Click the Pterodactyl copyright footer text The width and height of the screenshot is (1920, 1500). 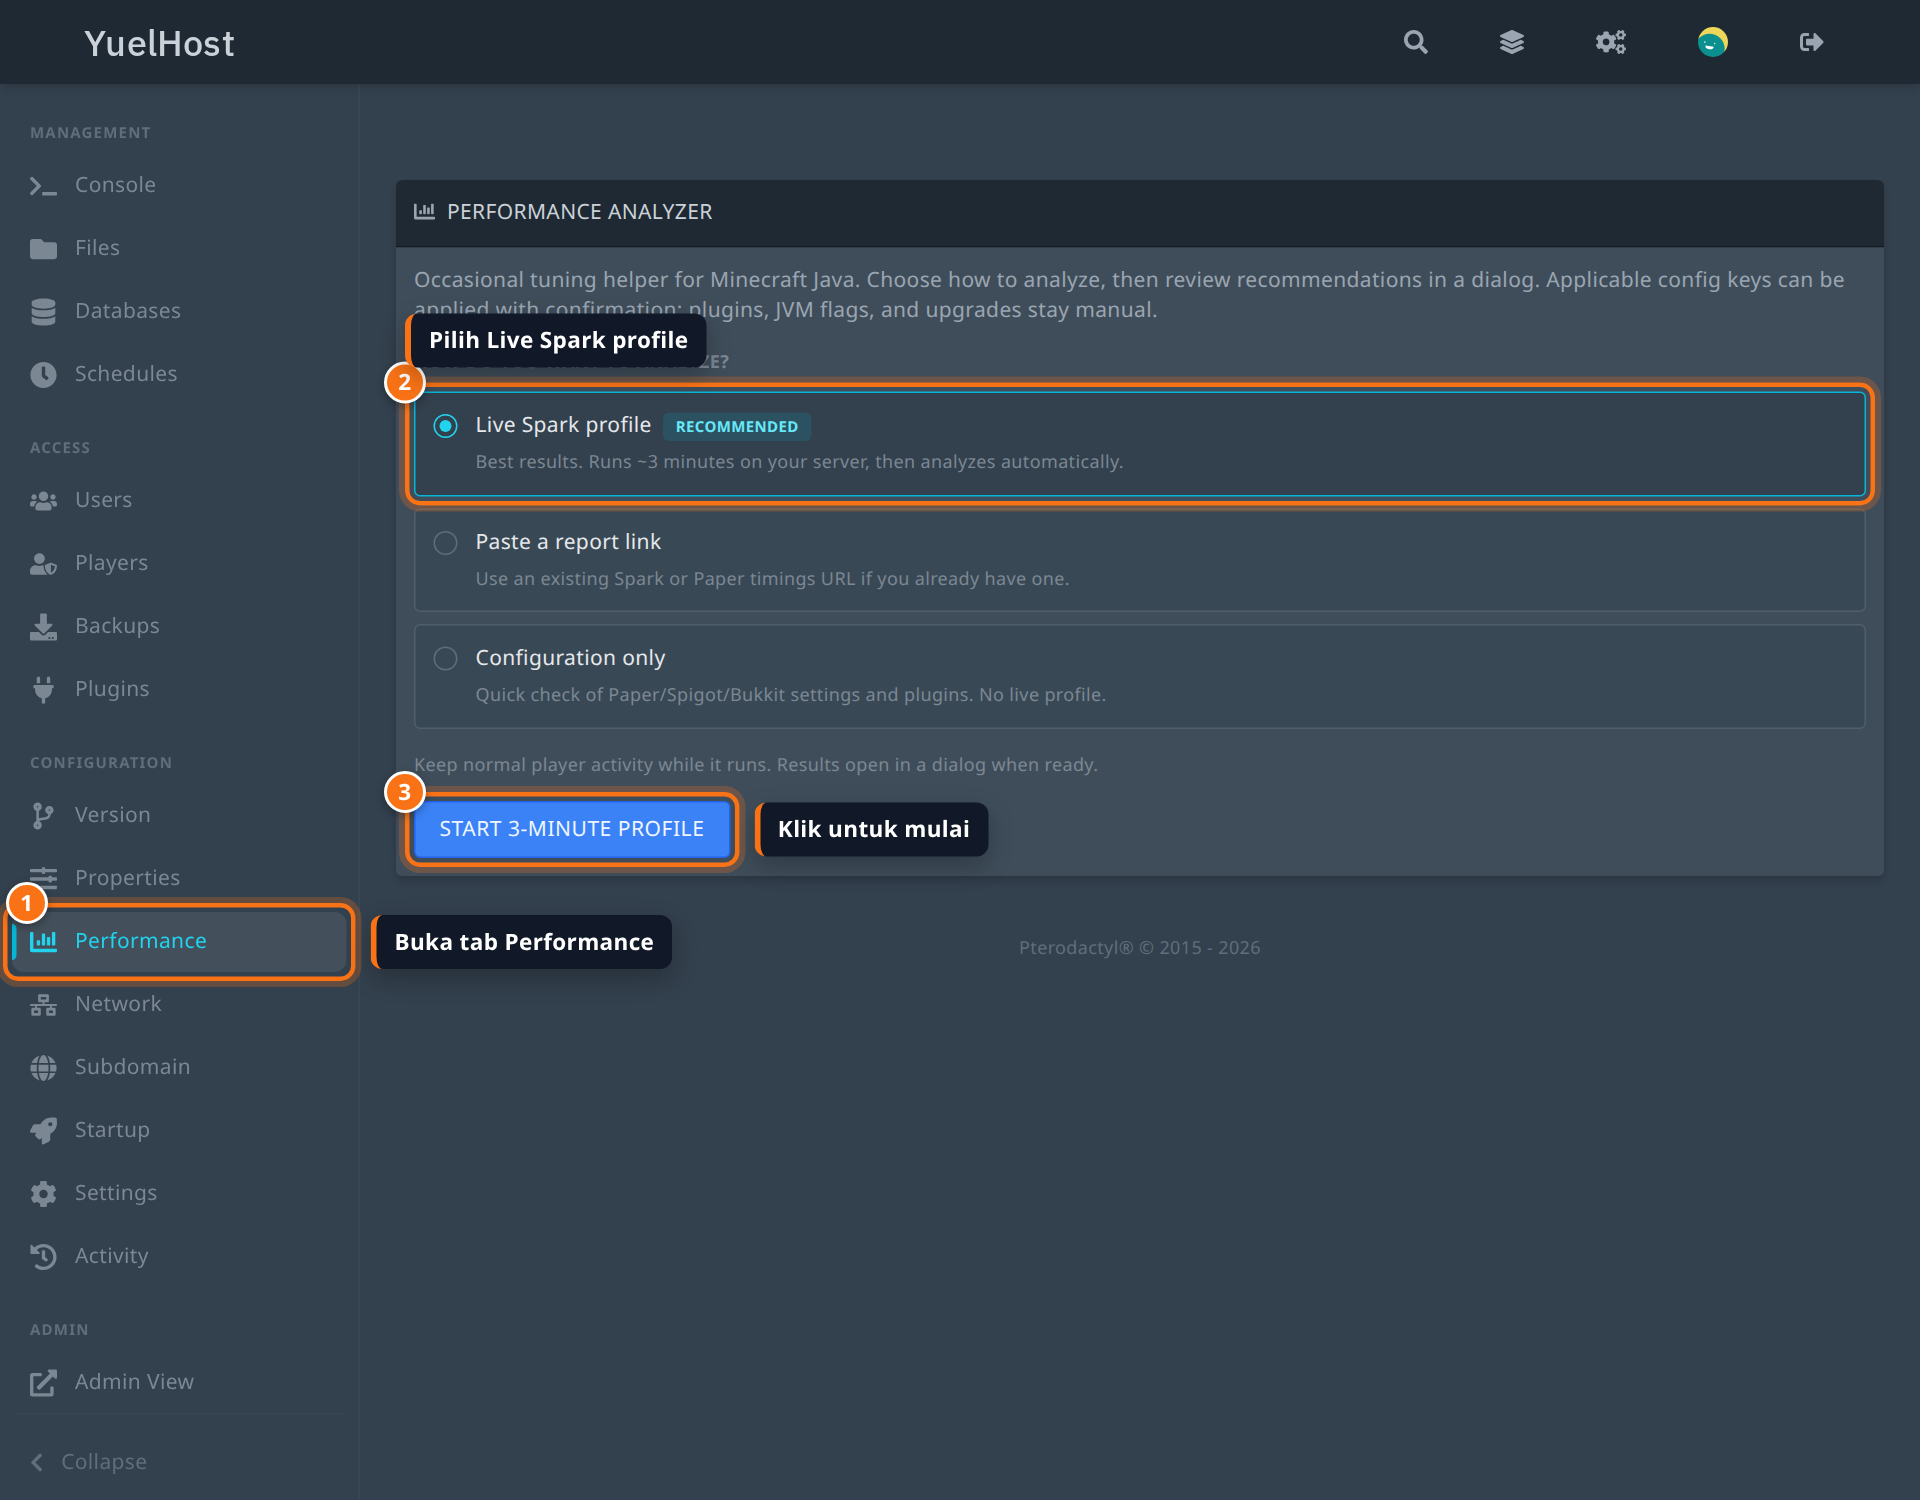1139,948
